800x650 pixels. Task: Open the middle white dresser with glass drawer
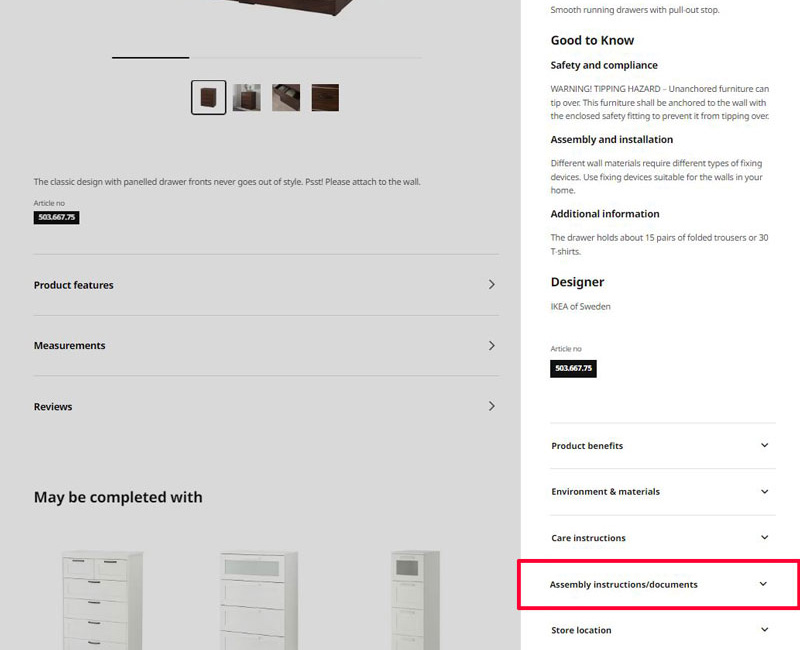pos(259,600)
